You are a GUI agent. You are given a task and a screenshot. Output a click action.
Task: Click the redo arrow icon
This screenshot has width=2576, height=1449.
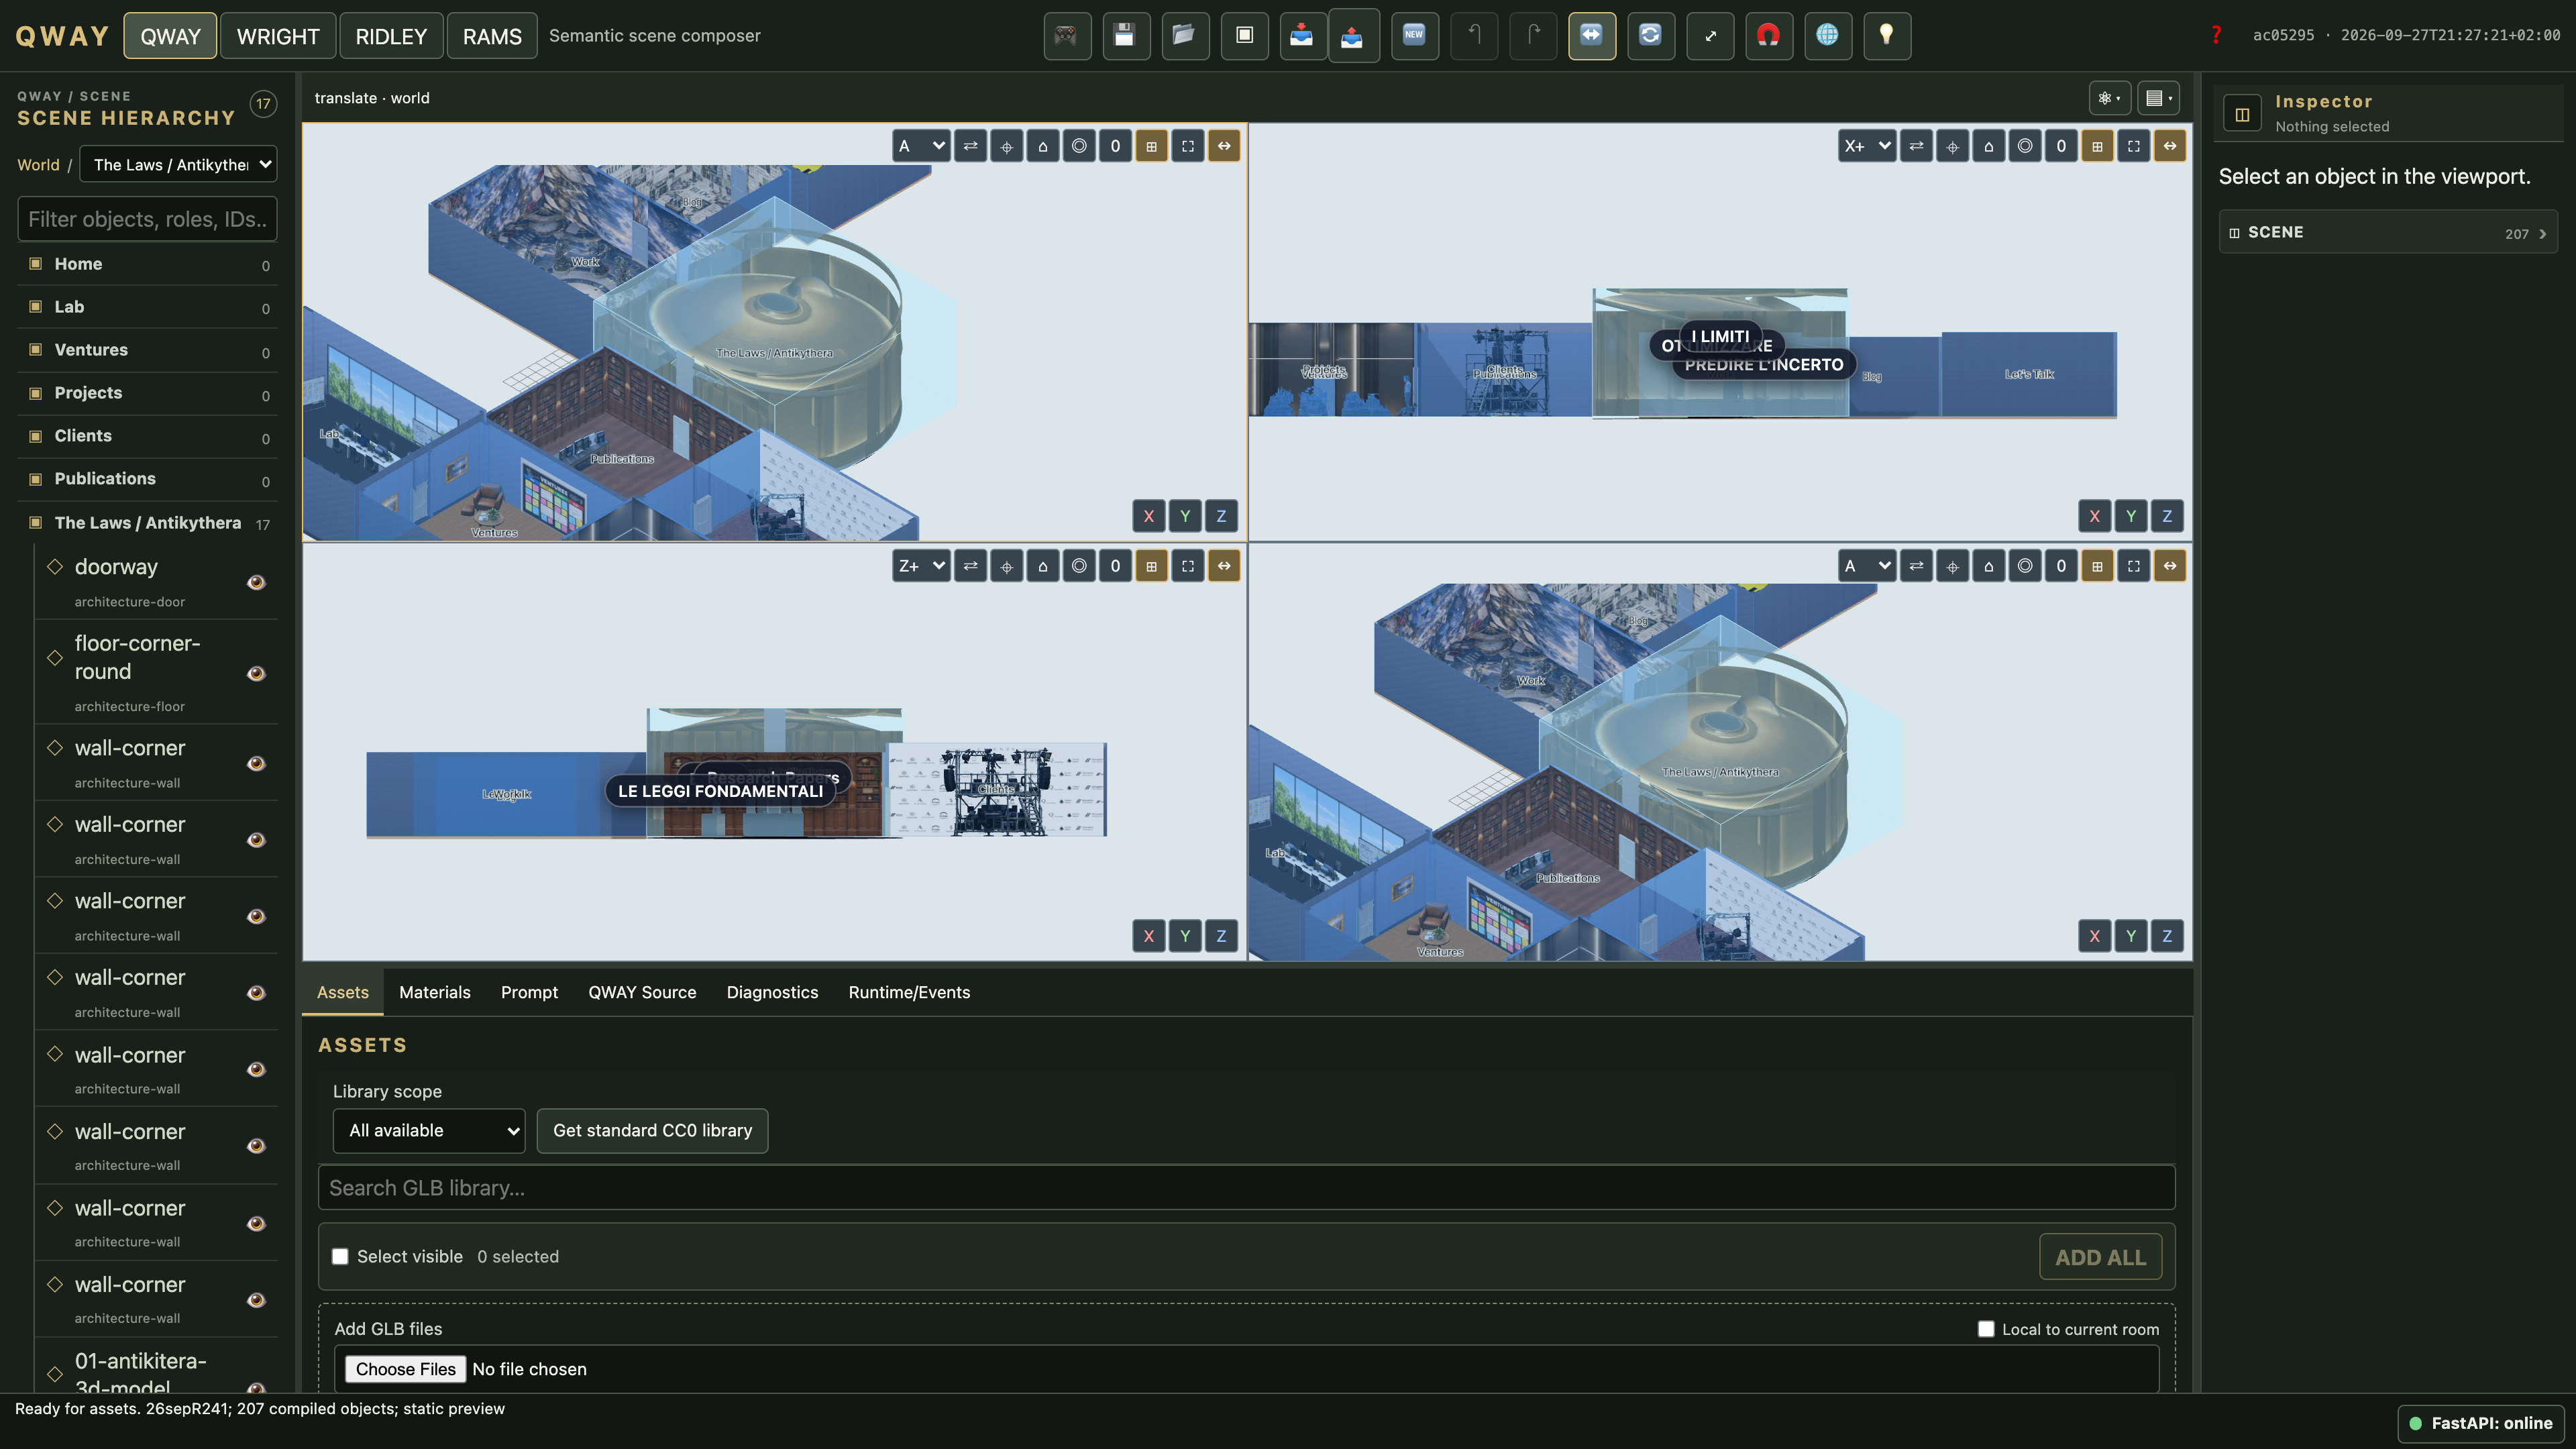point(1533,36)
